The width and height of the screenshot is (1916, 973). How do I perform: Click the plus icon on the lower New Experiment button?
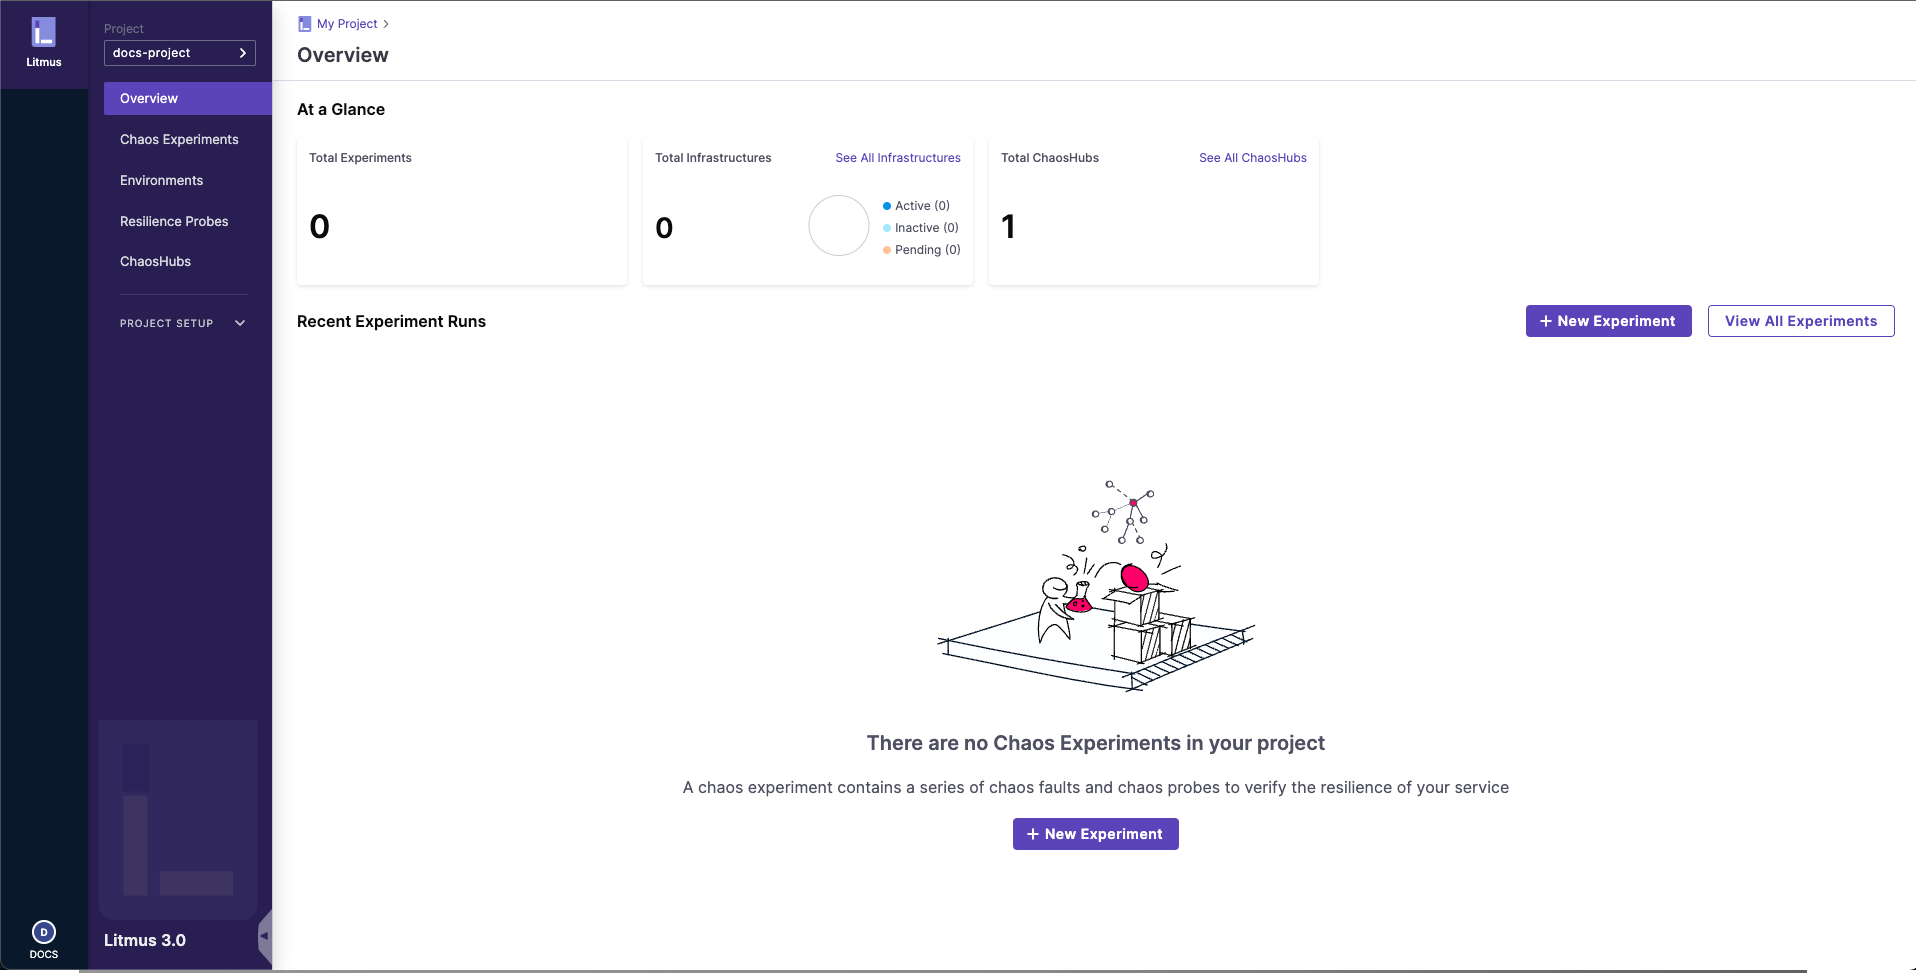[x=1032, y=834]
